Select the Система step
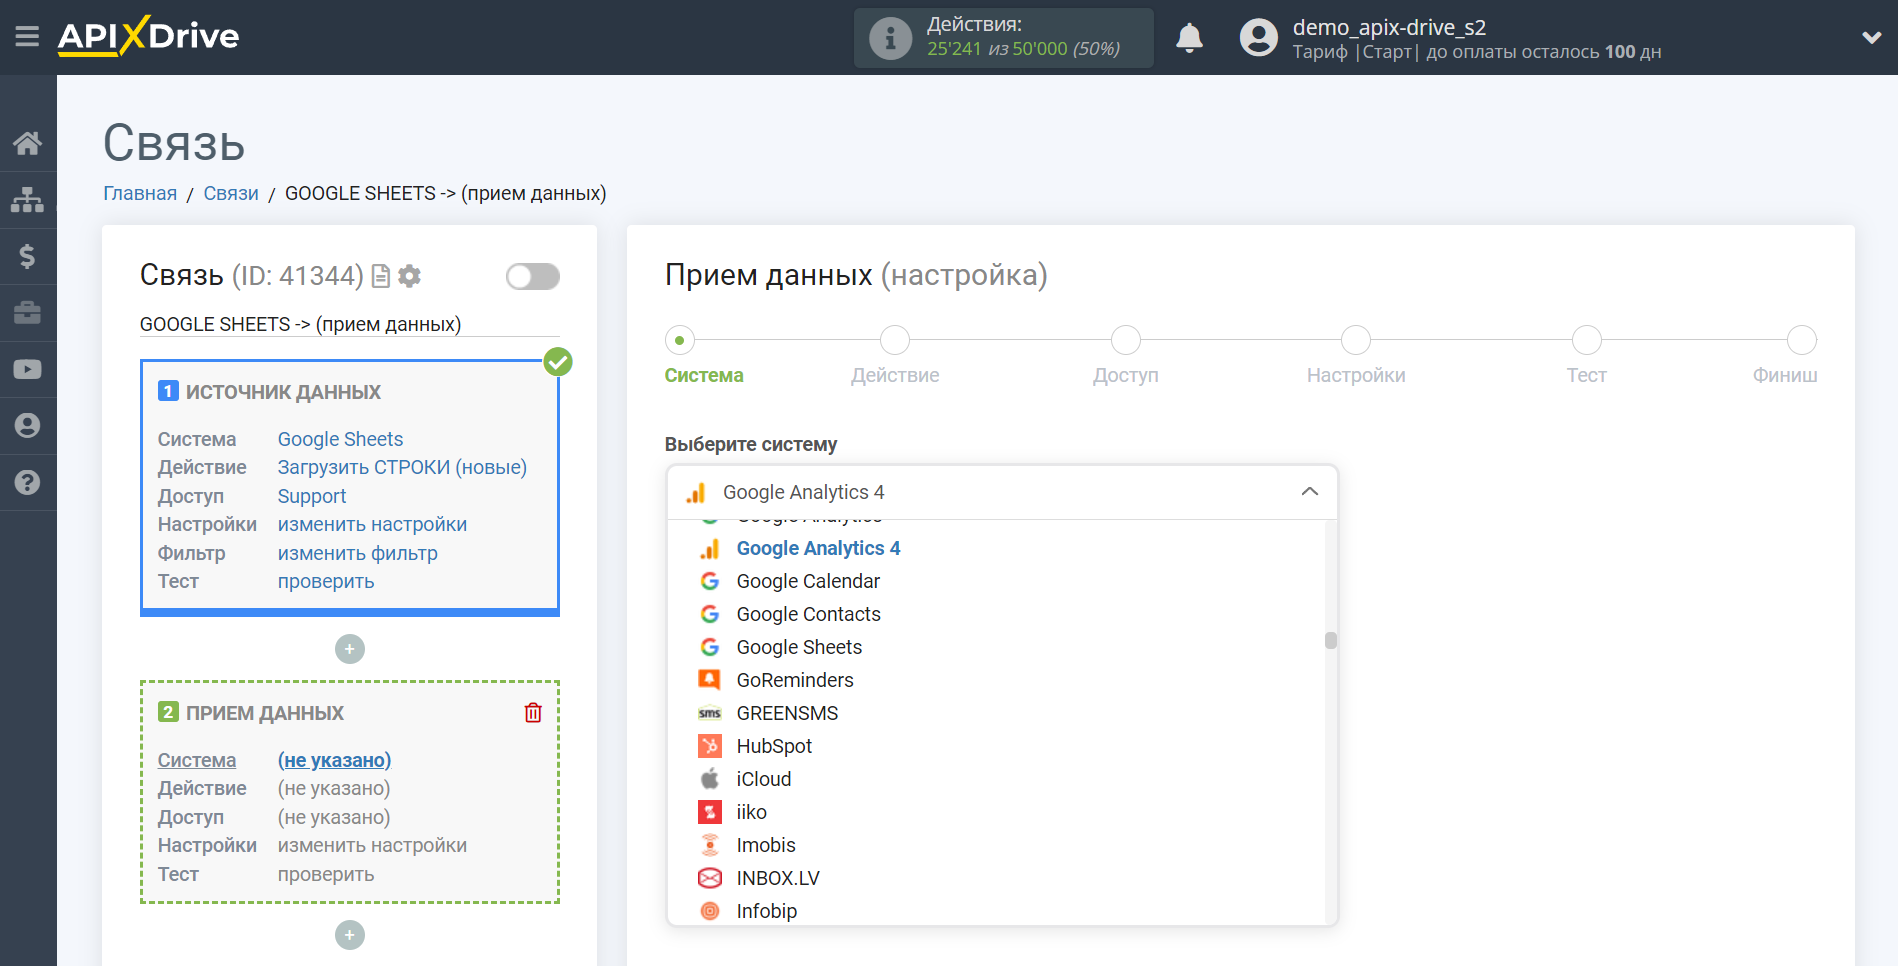Image resolution: width=1898 pixels, height=966 pixels. (680, 340)
